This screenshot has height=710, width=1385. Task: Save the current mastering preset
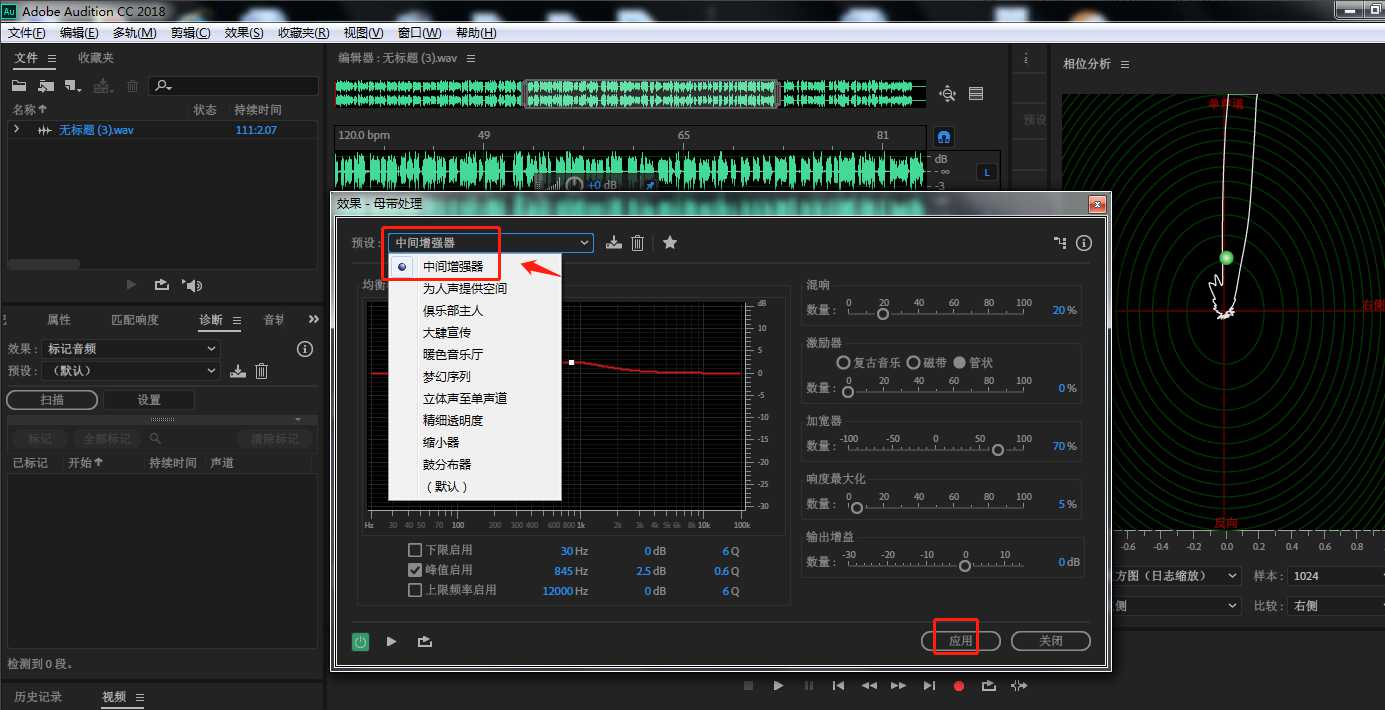[613, 242]
